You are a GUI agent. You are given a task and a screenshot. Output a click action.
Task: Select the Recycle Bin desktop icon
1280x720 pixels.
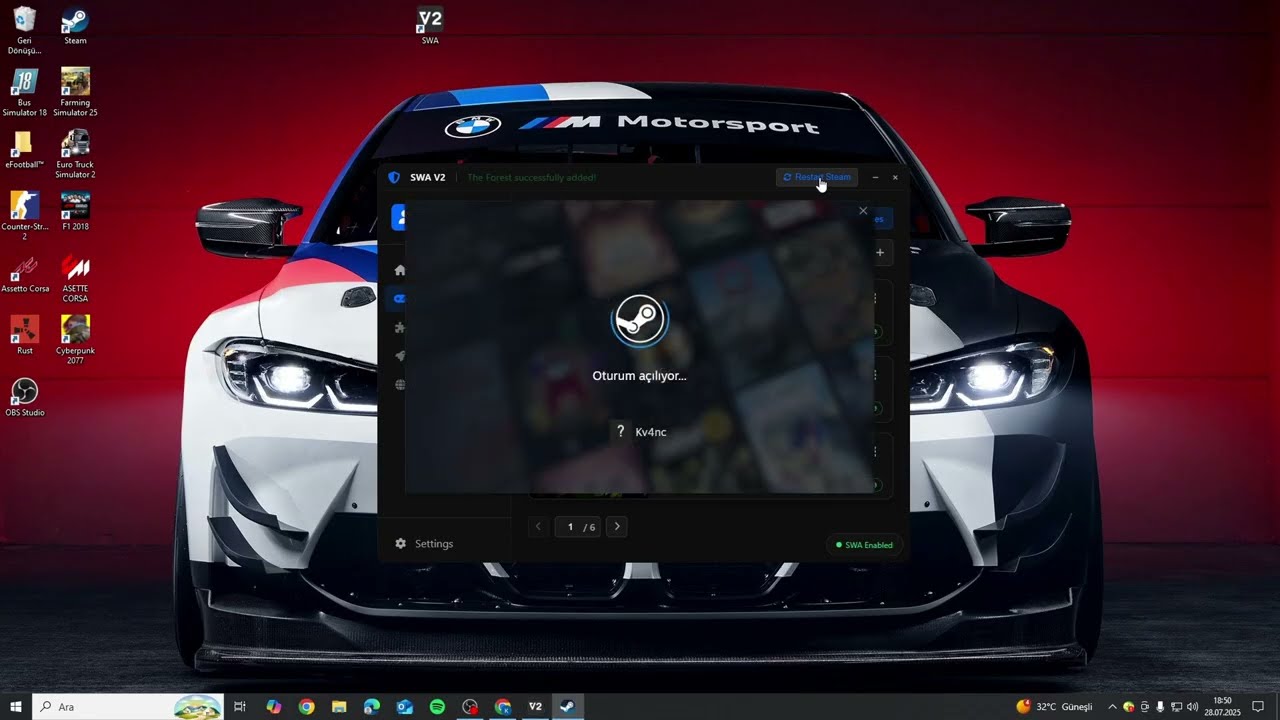point(25,32)
